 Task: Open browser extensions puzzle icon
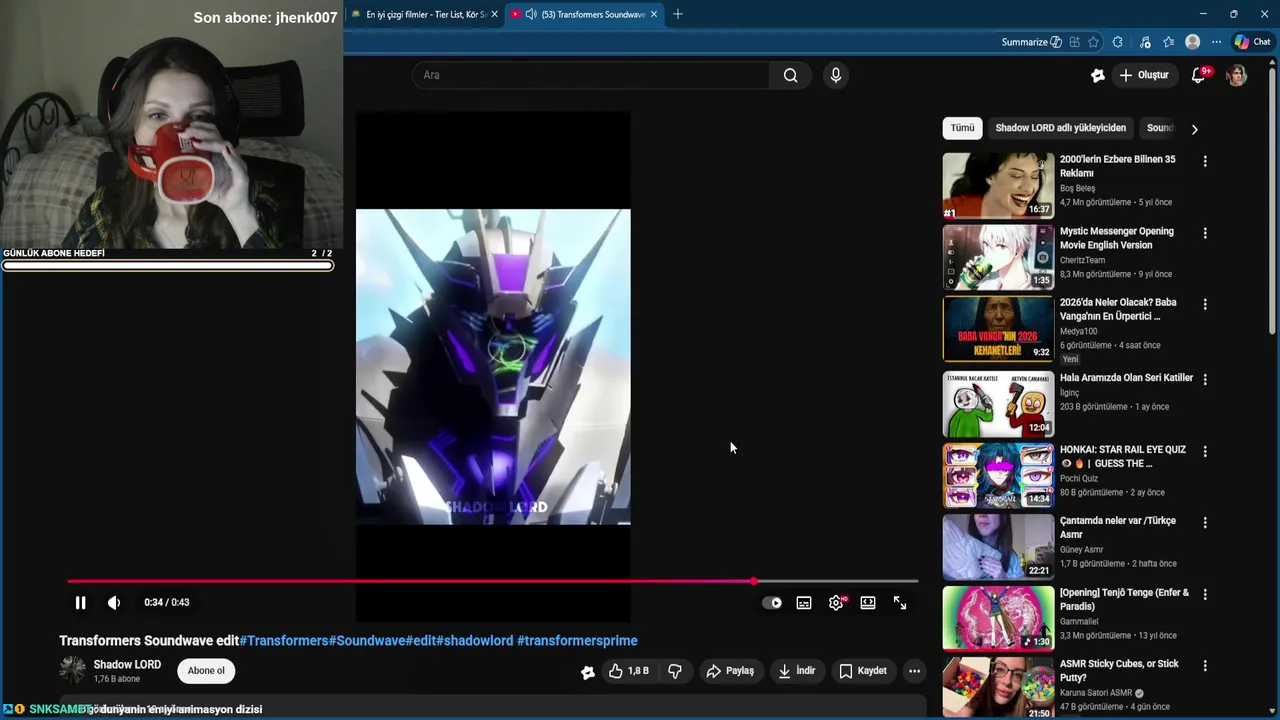1117,42
